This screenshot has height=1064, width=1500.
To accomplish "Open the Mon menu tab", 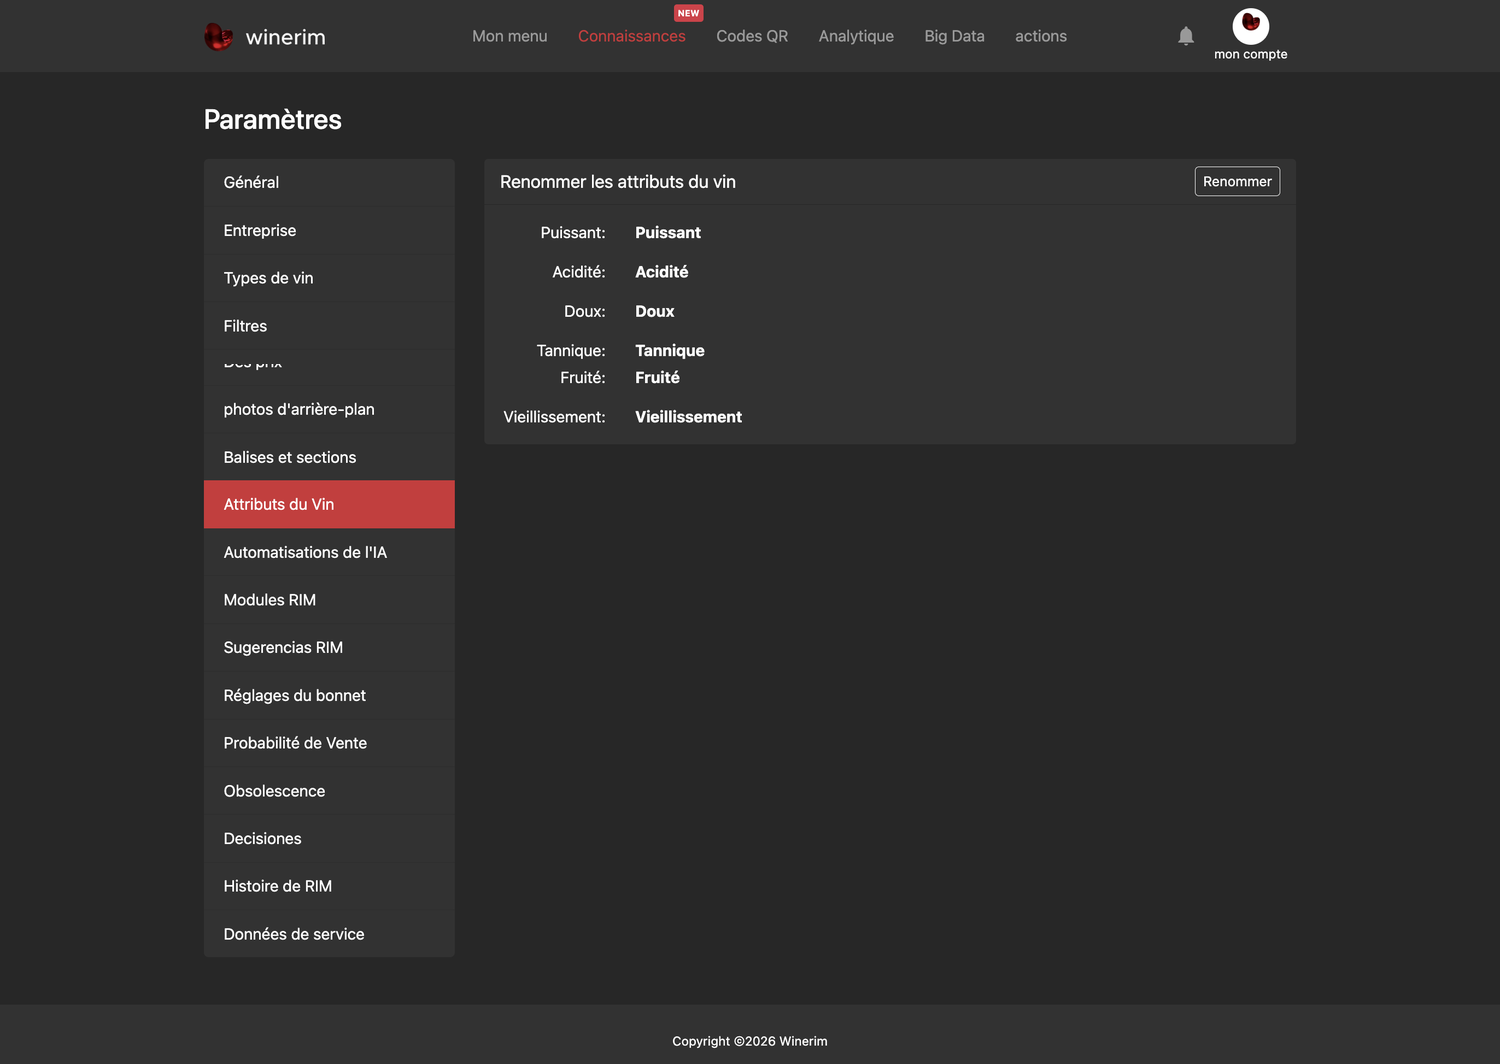I will tap(510, 36).
